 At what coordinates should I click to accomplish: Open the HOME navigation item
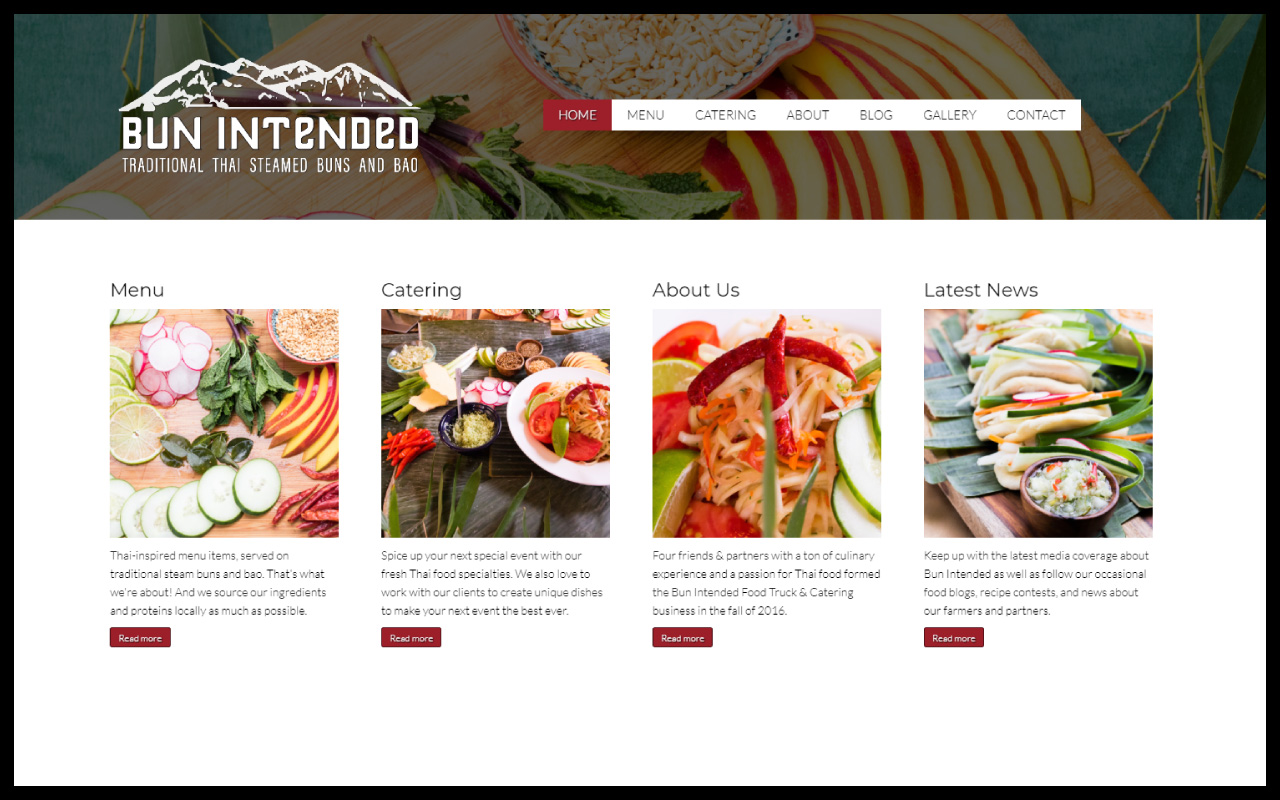pos(577,115)
